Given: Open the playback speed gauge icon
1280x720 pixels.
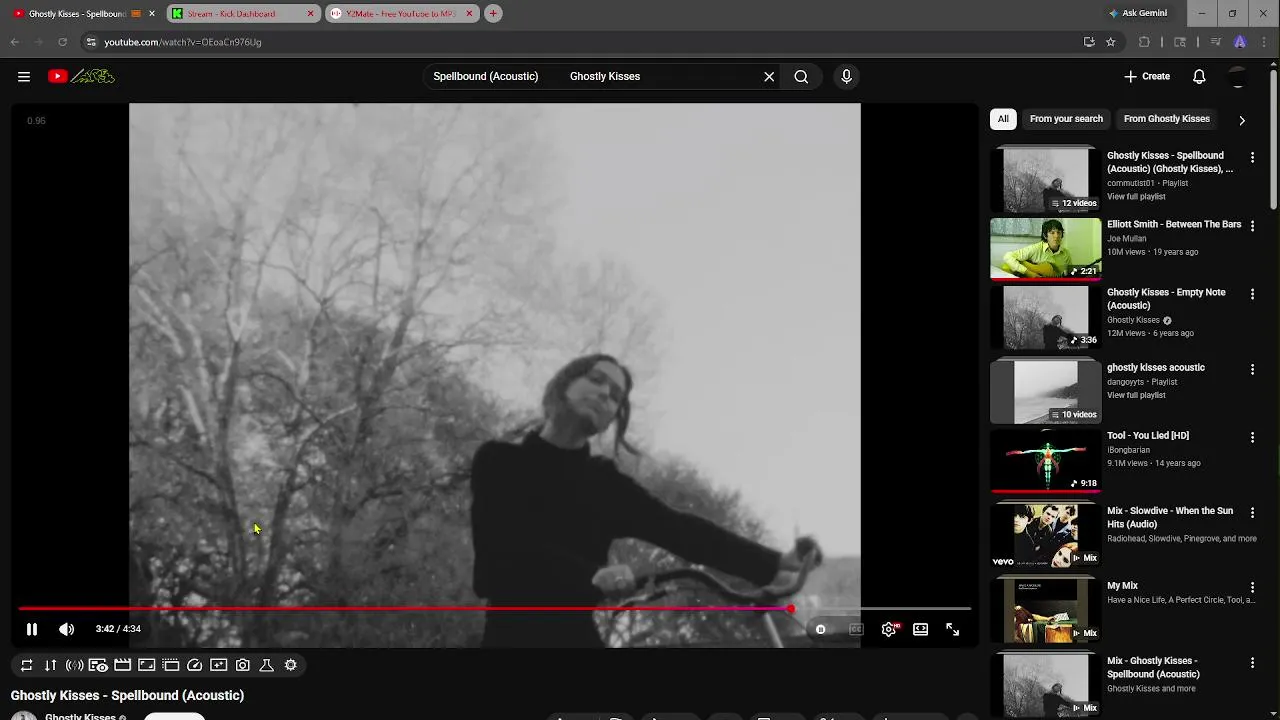Looking at the screenshot, I should (195, 665).
